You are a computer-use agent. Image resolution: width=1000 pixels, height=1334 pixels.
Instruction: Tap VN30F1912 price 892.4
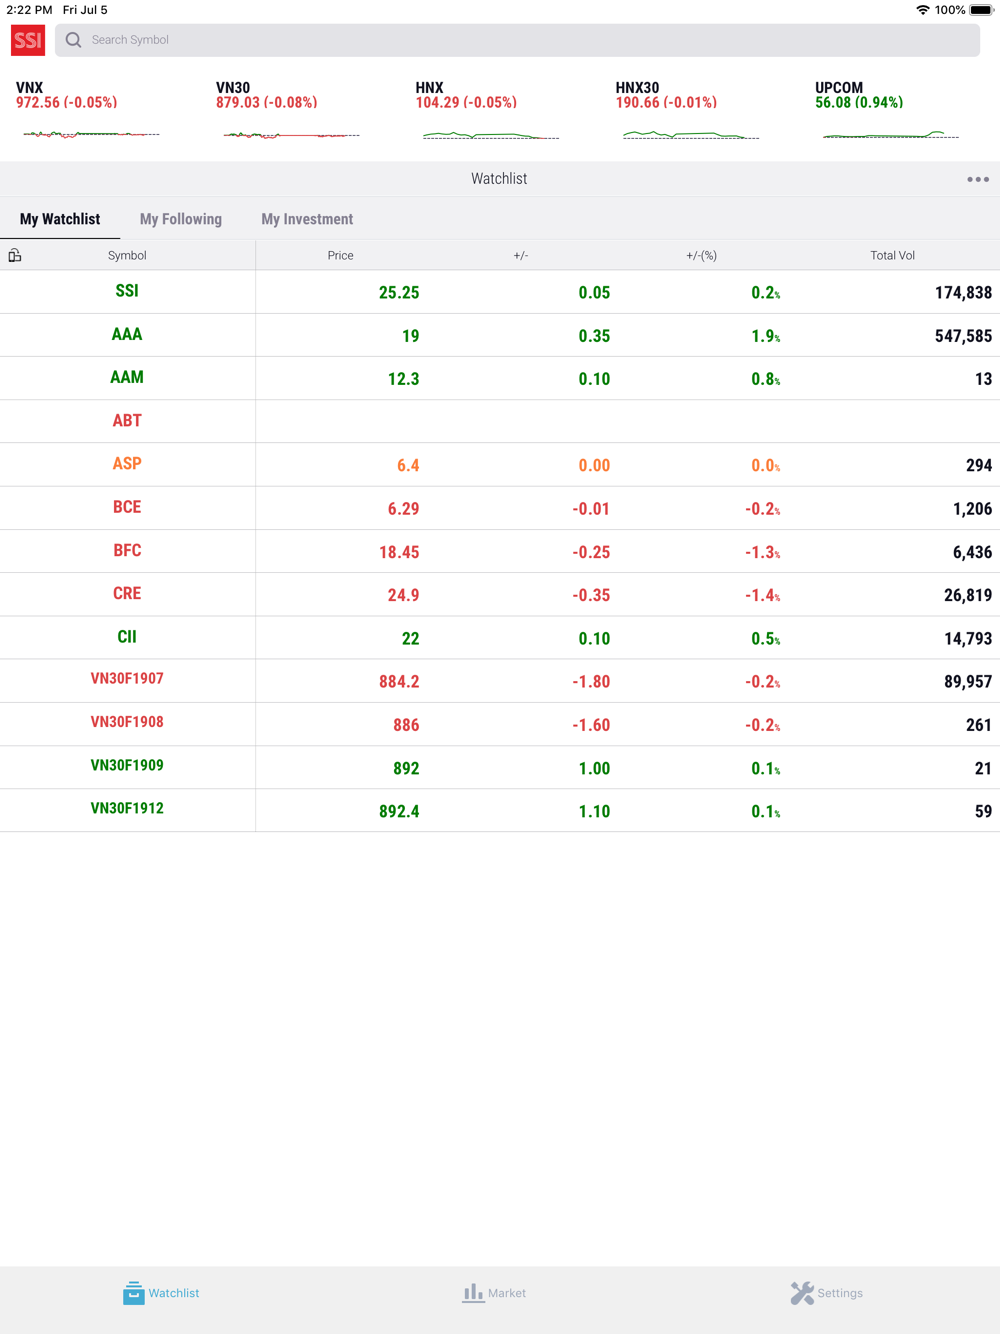[x=399, y=811]
